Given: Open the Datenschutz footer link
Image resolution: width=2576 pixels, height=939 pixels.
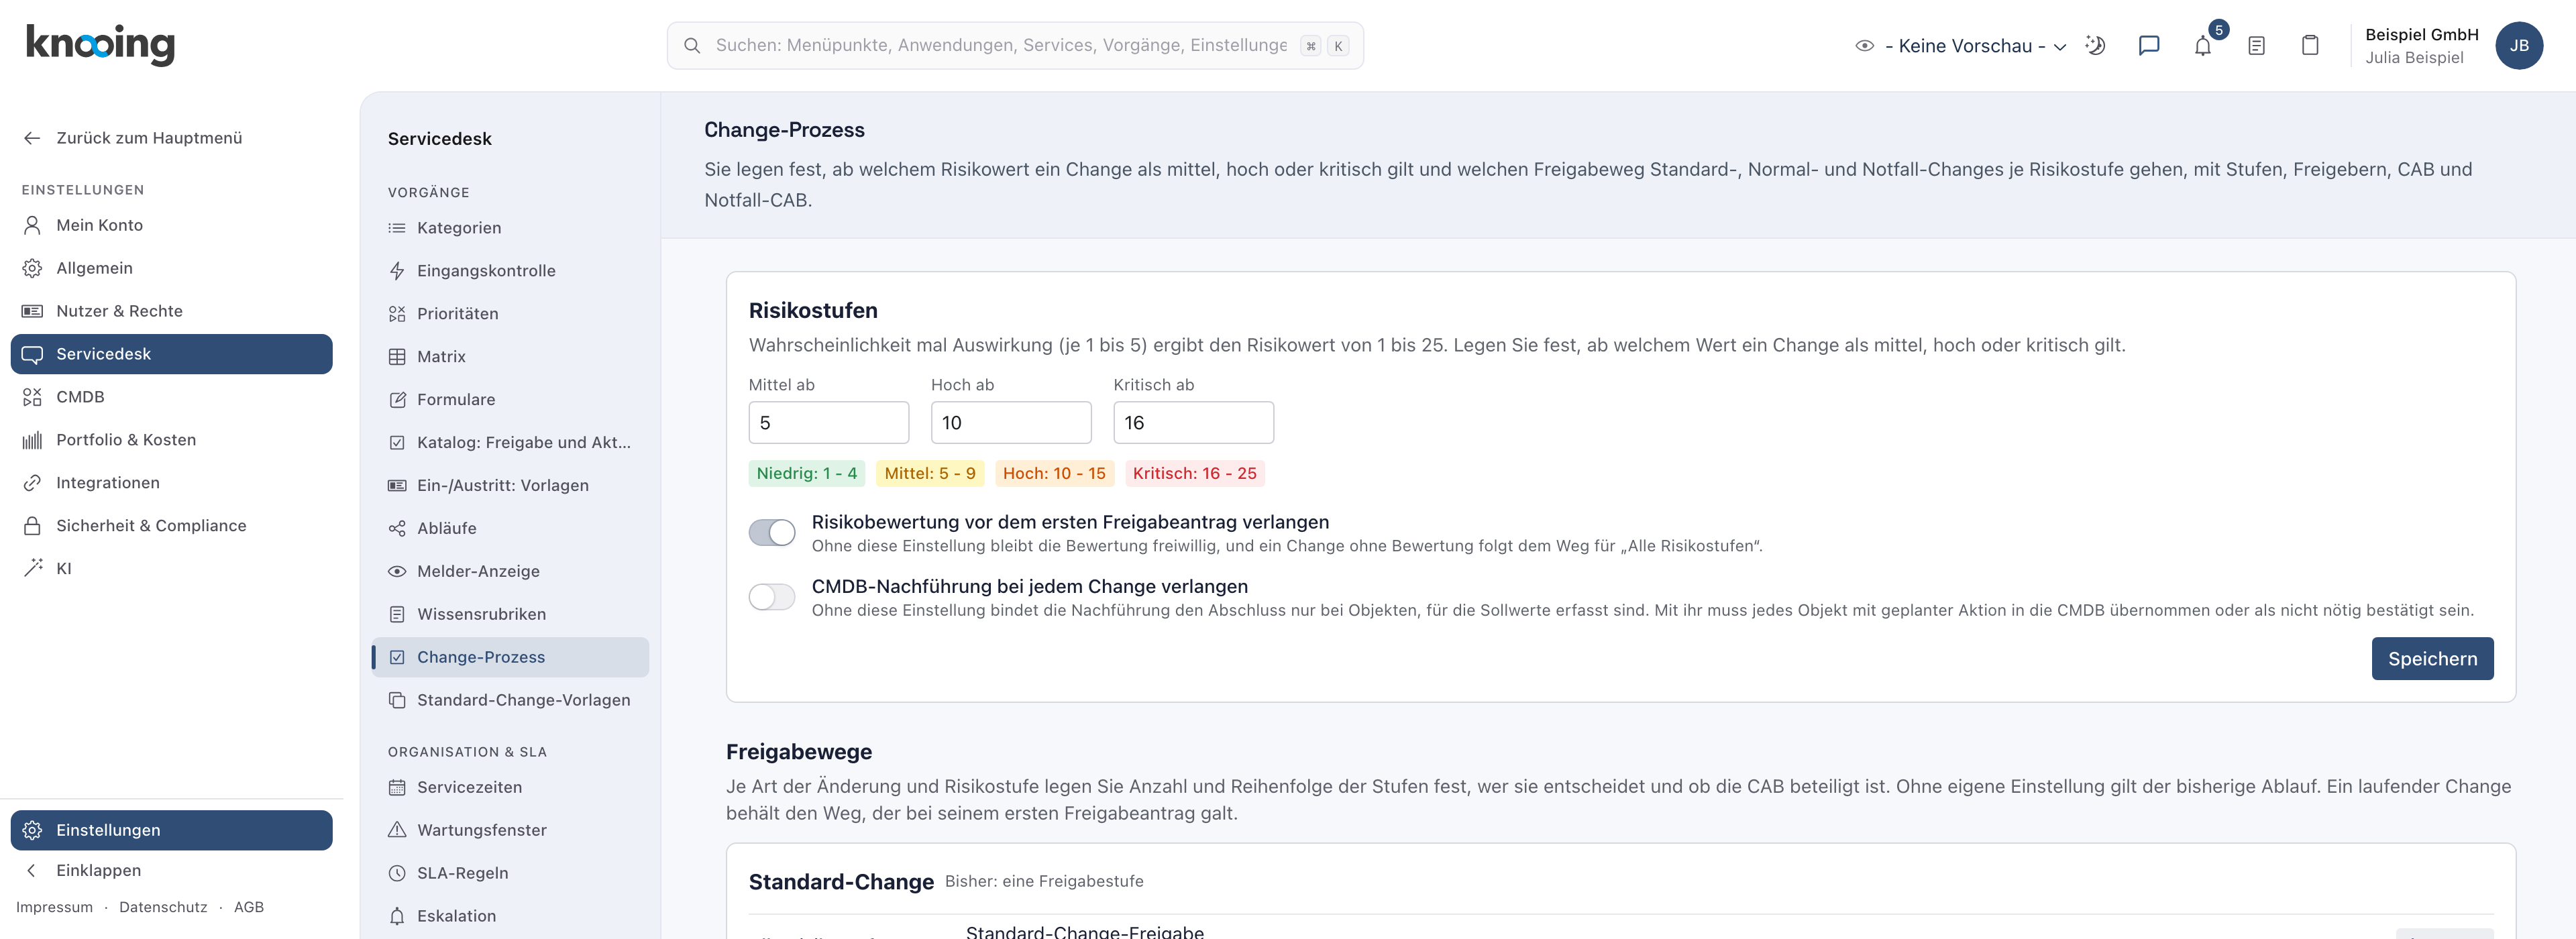Looking at the screenshot, I should (x=163, y=907).
